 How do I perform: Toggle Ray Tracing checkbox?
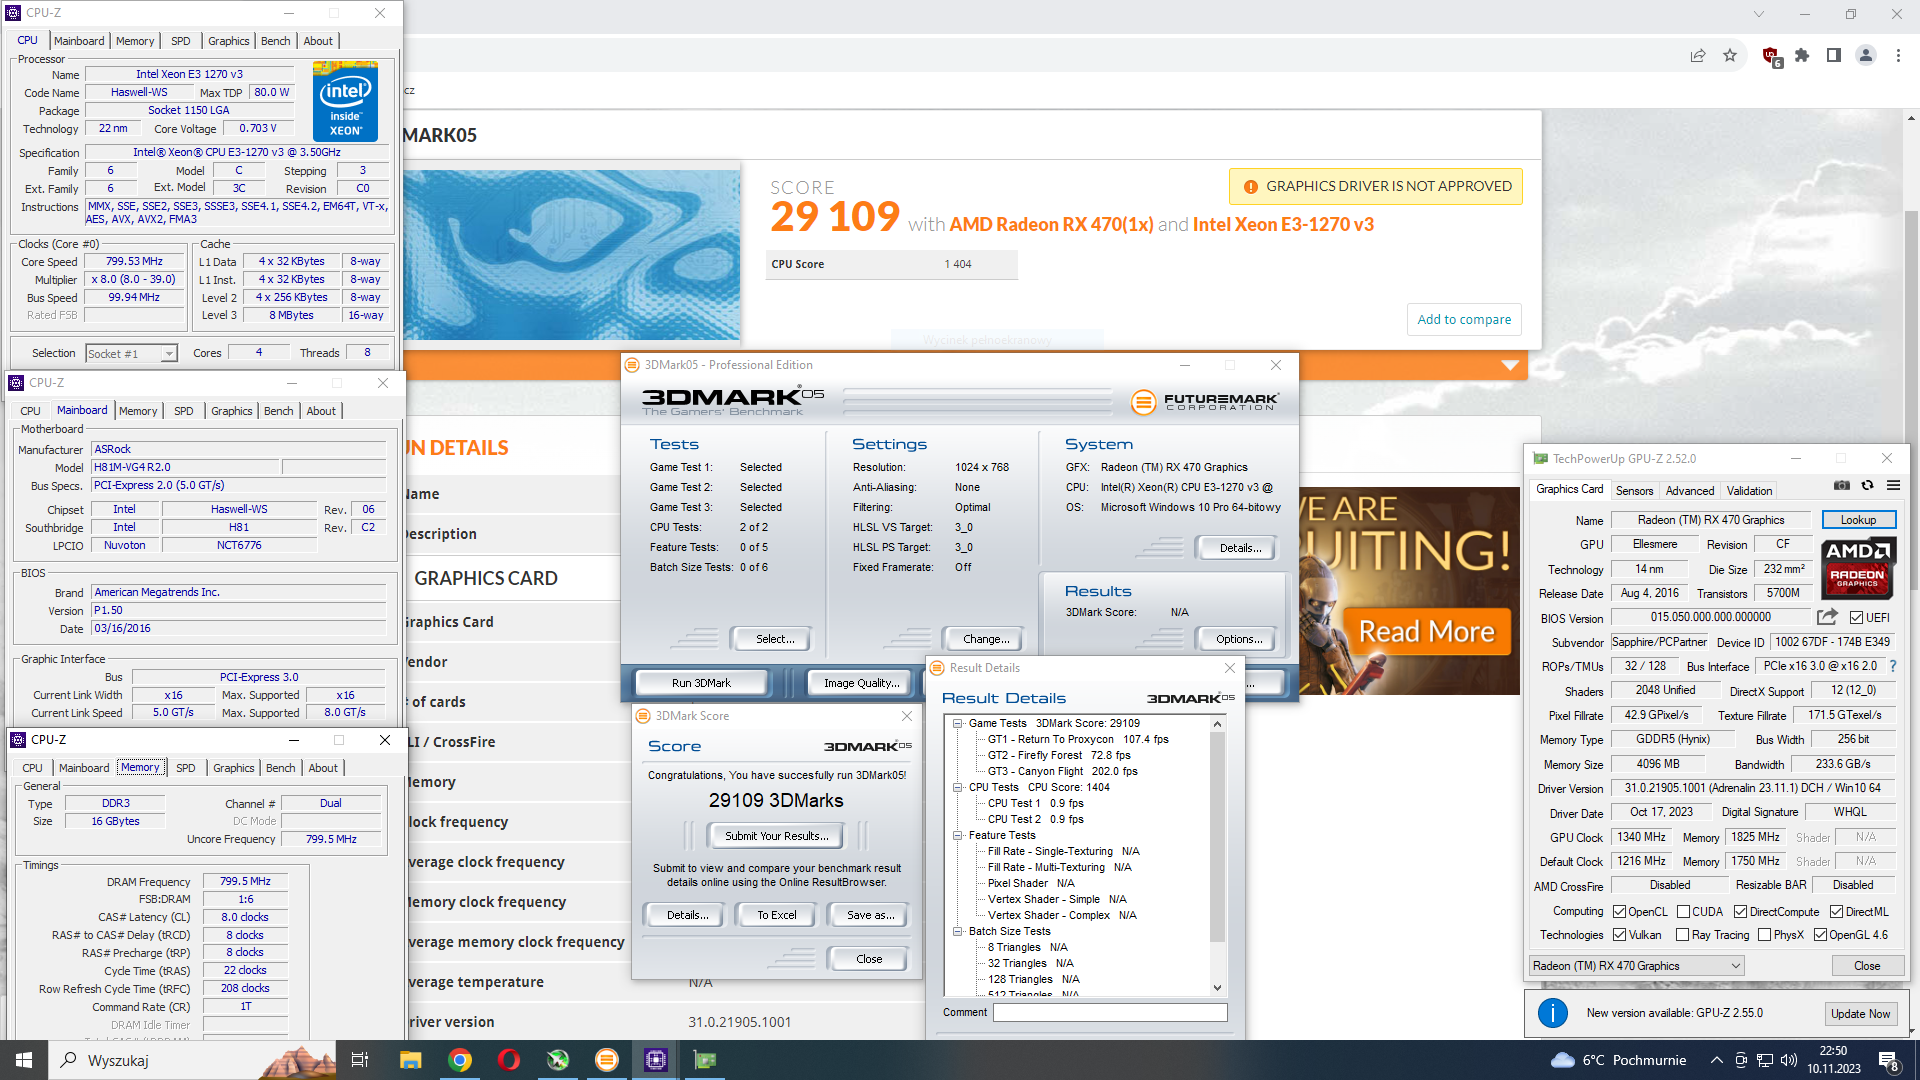click(x=1682, y=935)
